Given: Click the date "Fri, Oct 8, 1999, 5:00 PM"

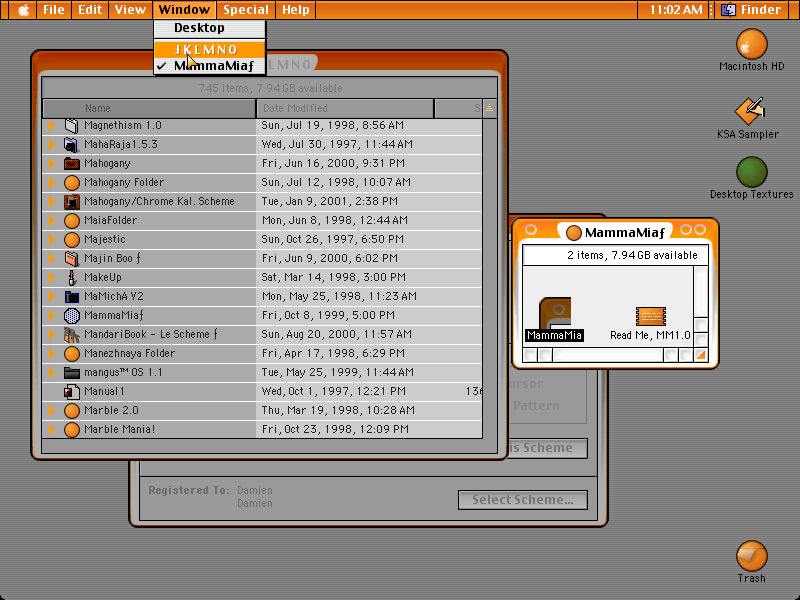Looking at the screenshot, I should 328,315.
